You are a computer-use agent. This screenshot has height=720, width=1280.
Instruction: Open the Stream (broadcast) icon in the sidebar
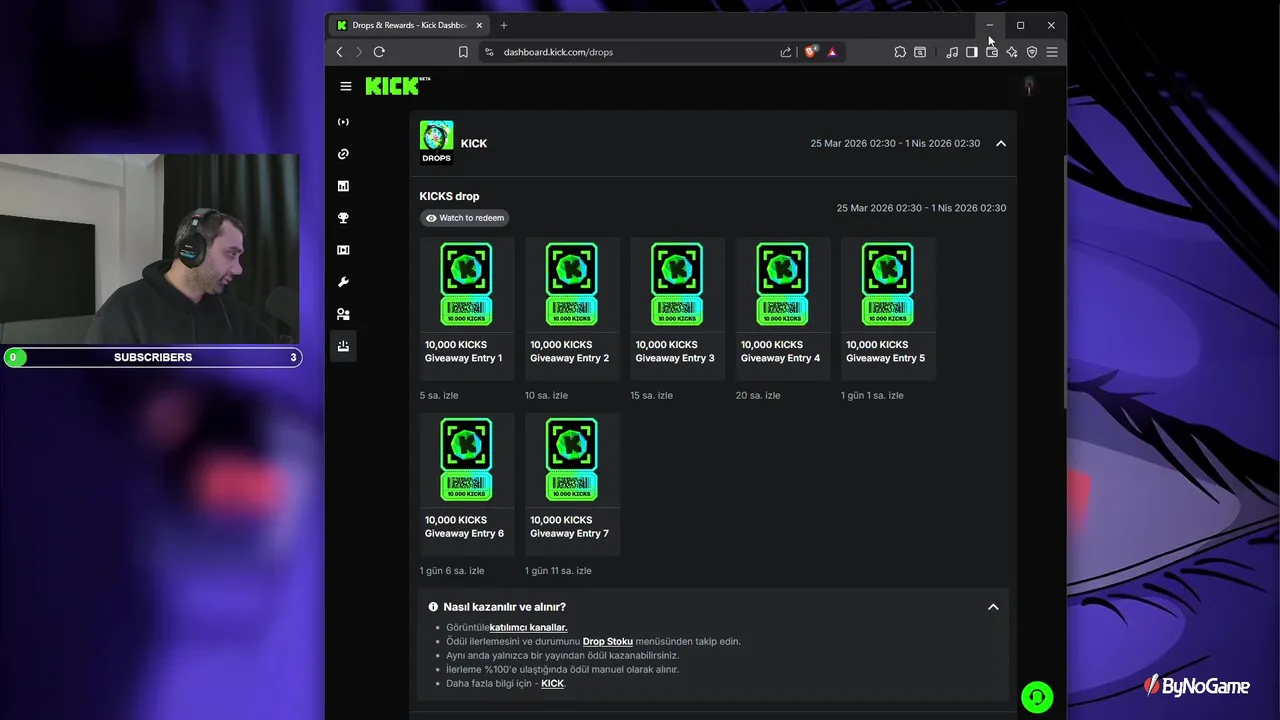(x=343, y=122)
